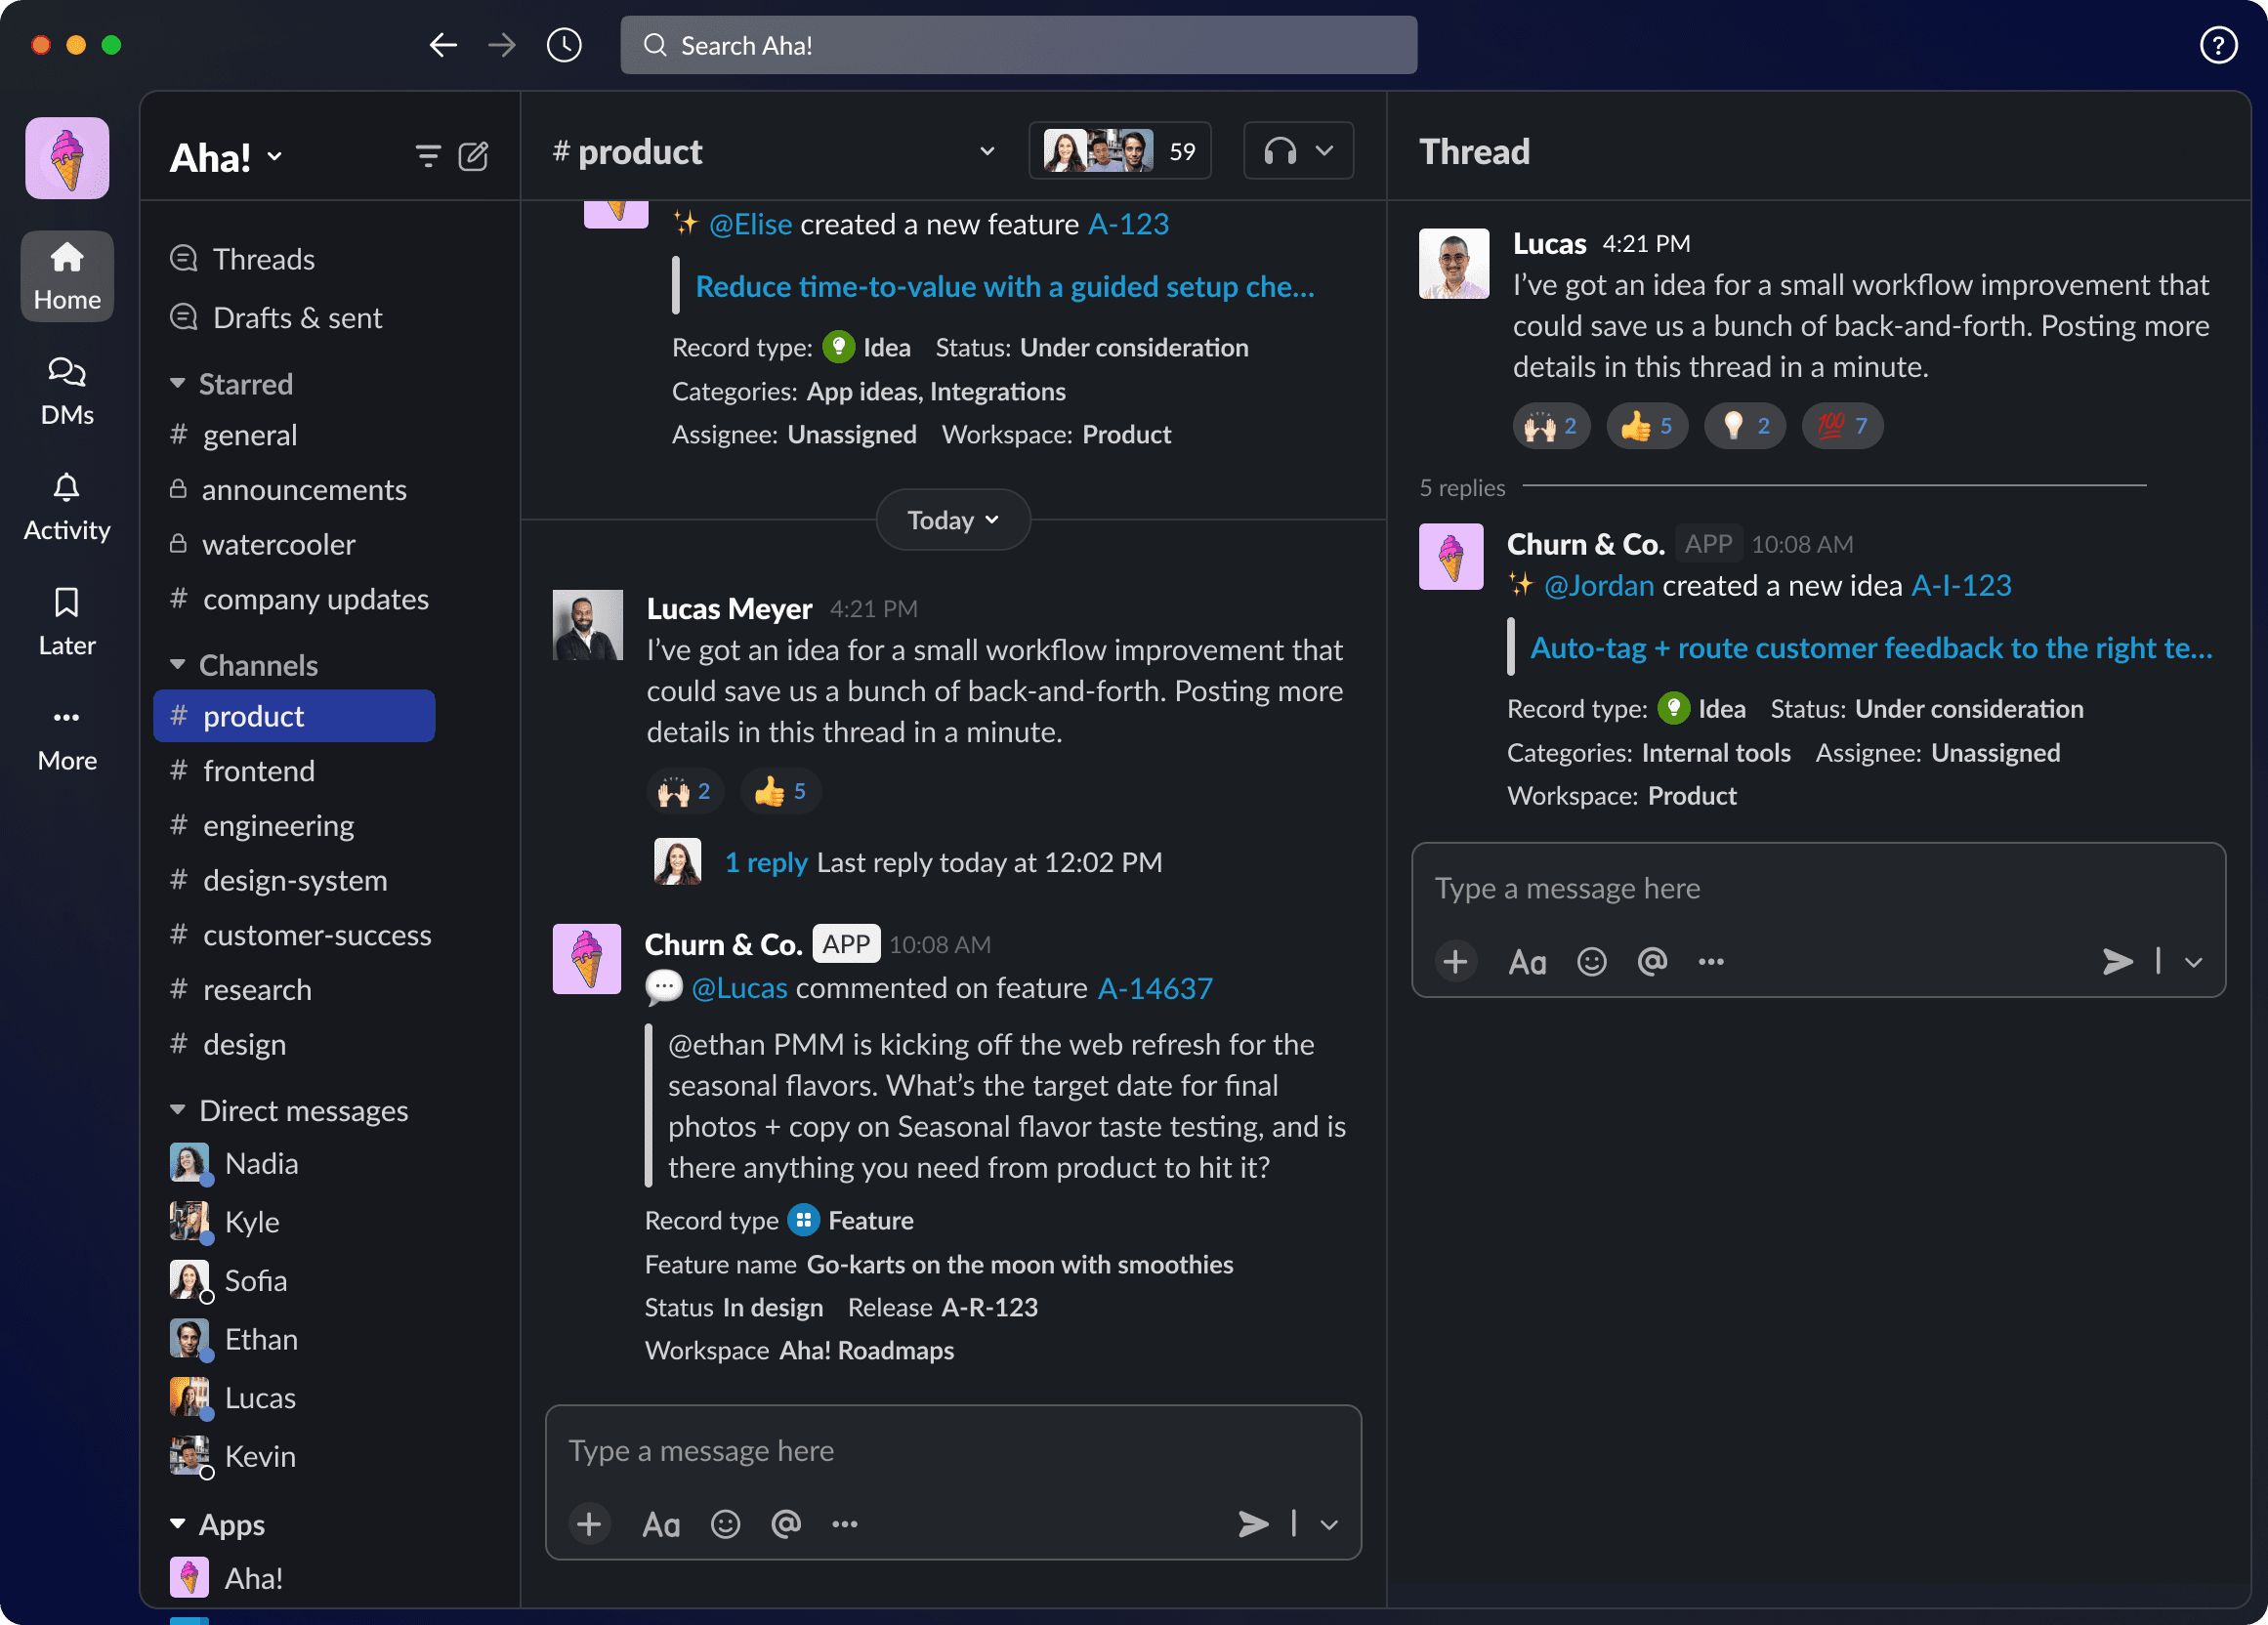Open the sidebar filter icon
The width and height of the screenshot is (2268, 1625).
(427, 156)
